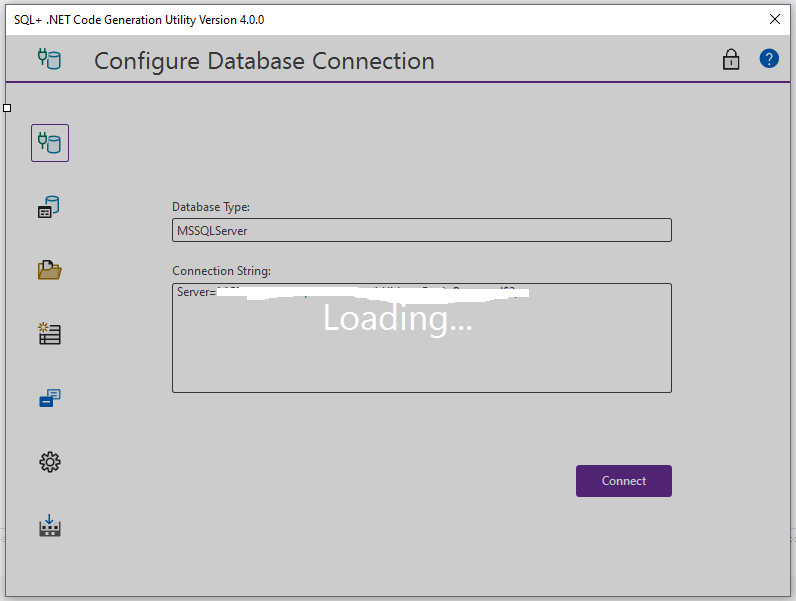Open settings gear in sidebar
Viewport: 796px width, 601px height.
pos(49,462)
